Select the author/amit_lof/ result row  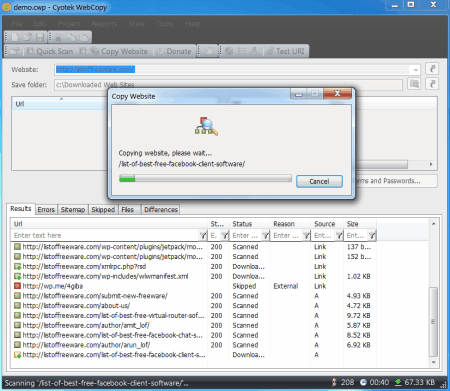click(193, 325)
